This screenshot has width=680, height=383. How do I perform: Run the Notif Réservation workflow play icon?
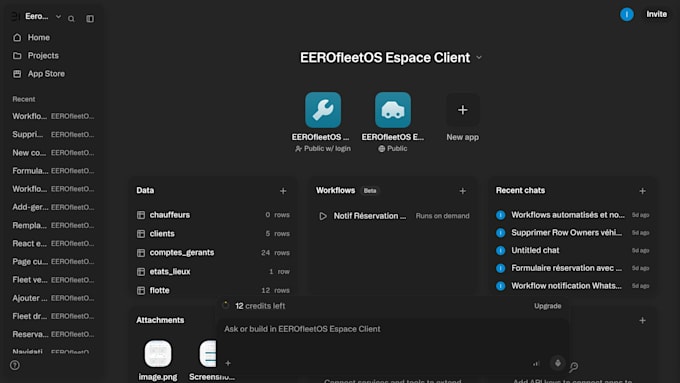click(x=323, y=216)
